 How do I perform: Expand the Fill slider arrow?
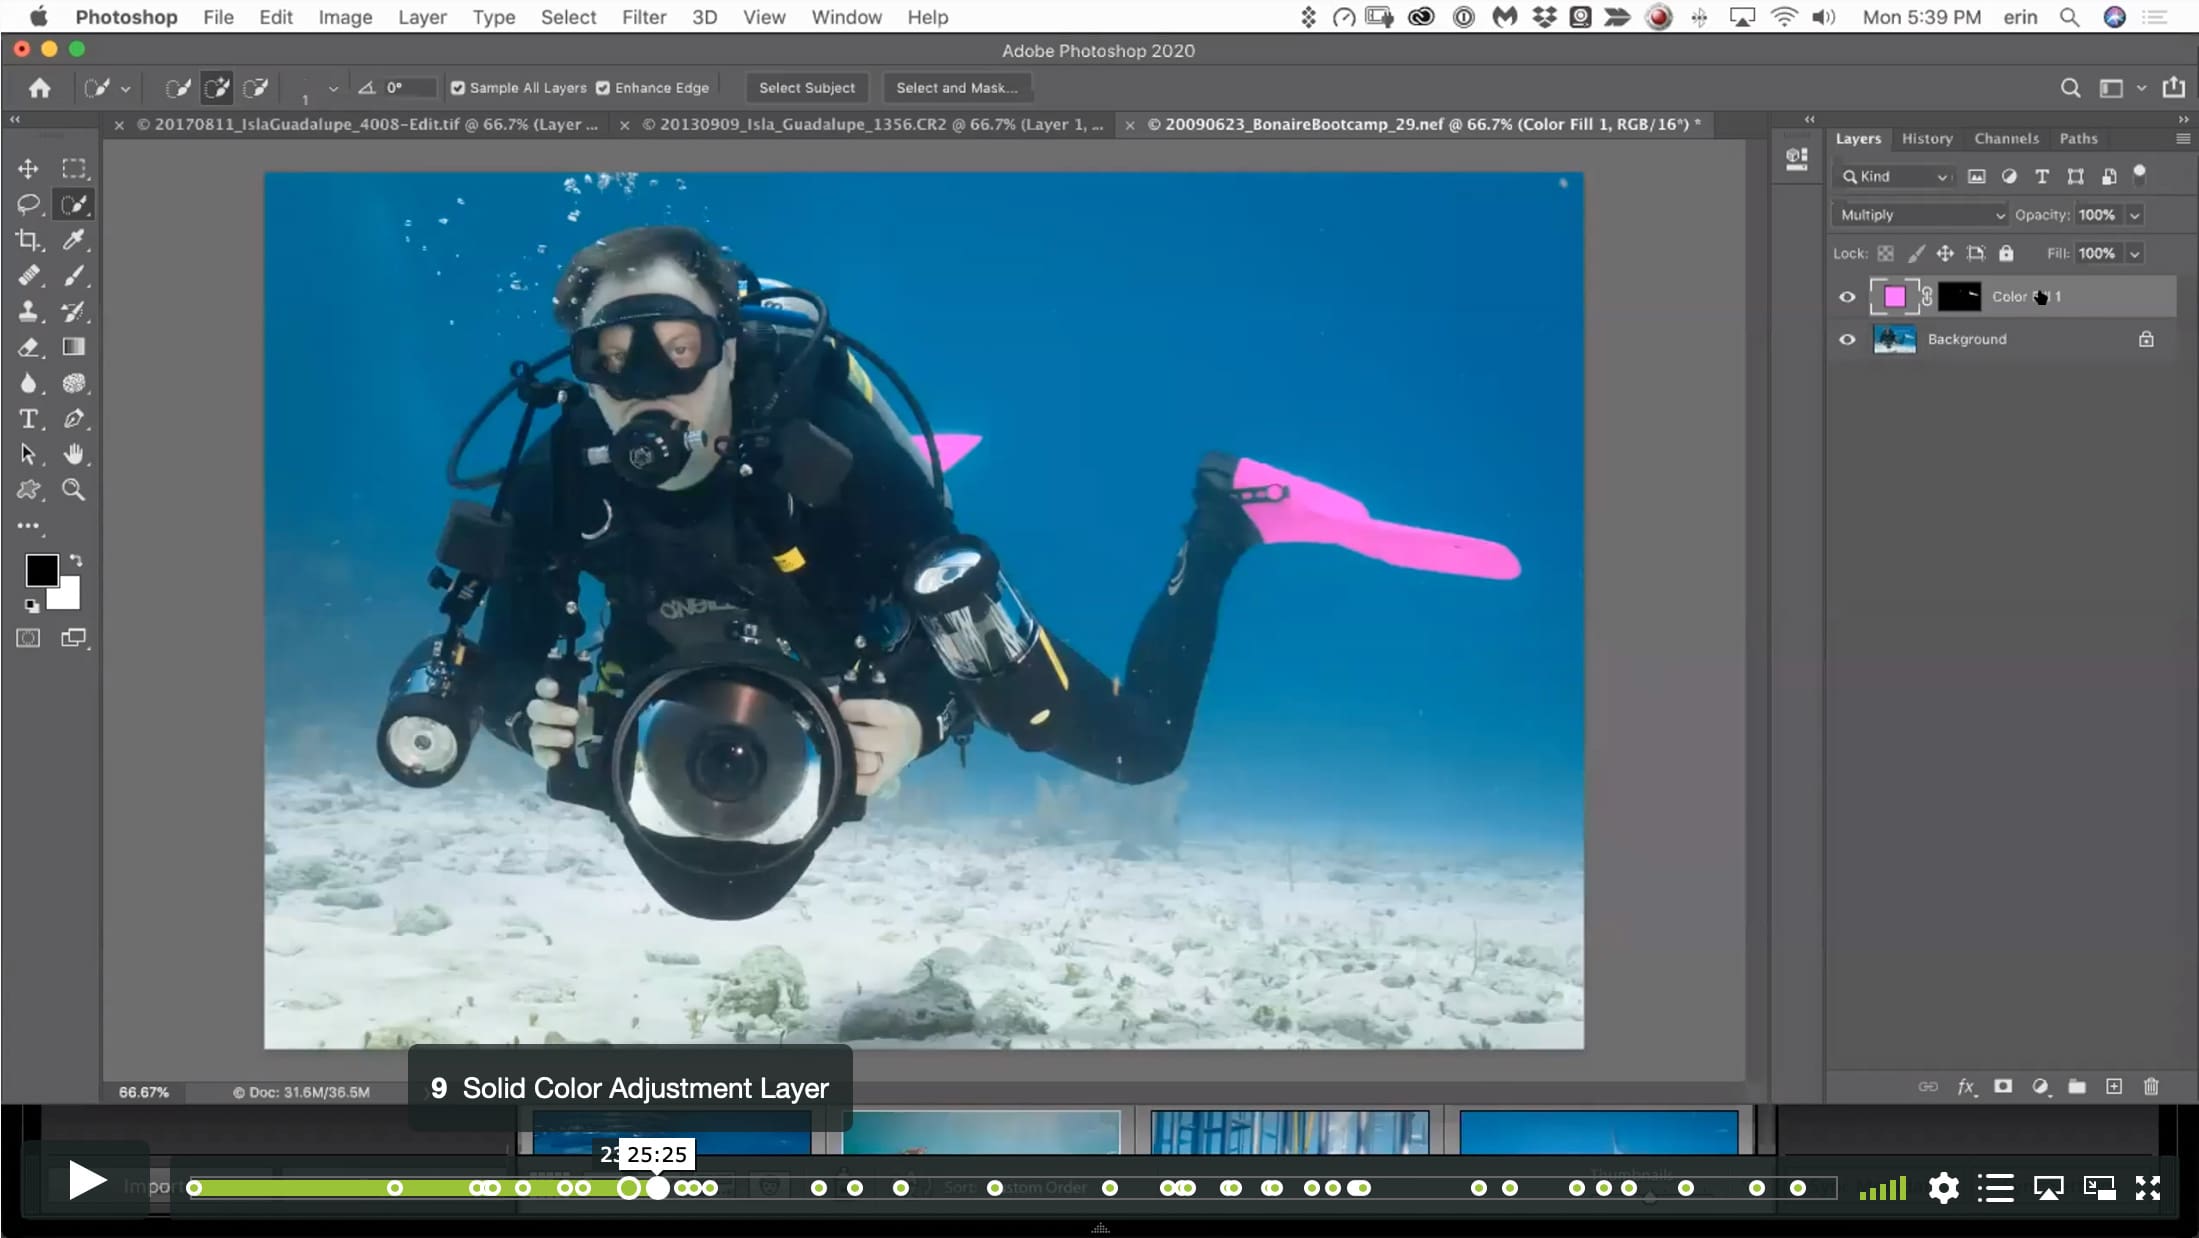point(2135,254)
